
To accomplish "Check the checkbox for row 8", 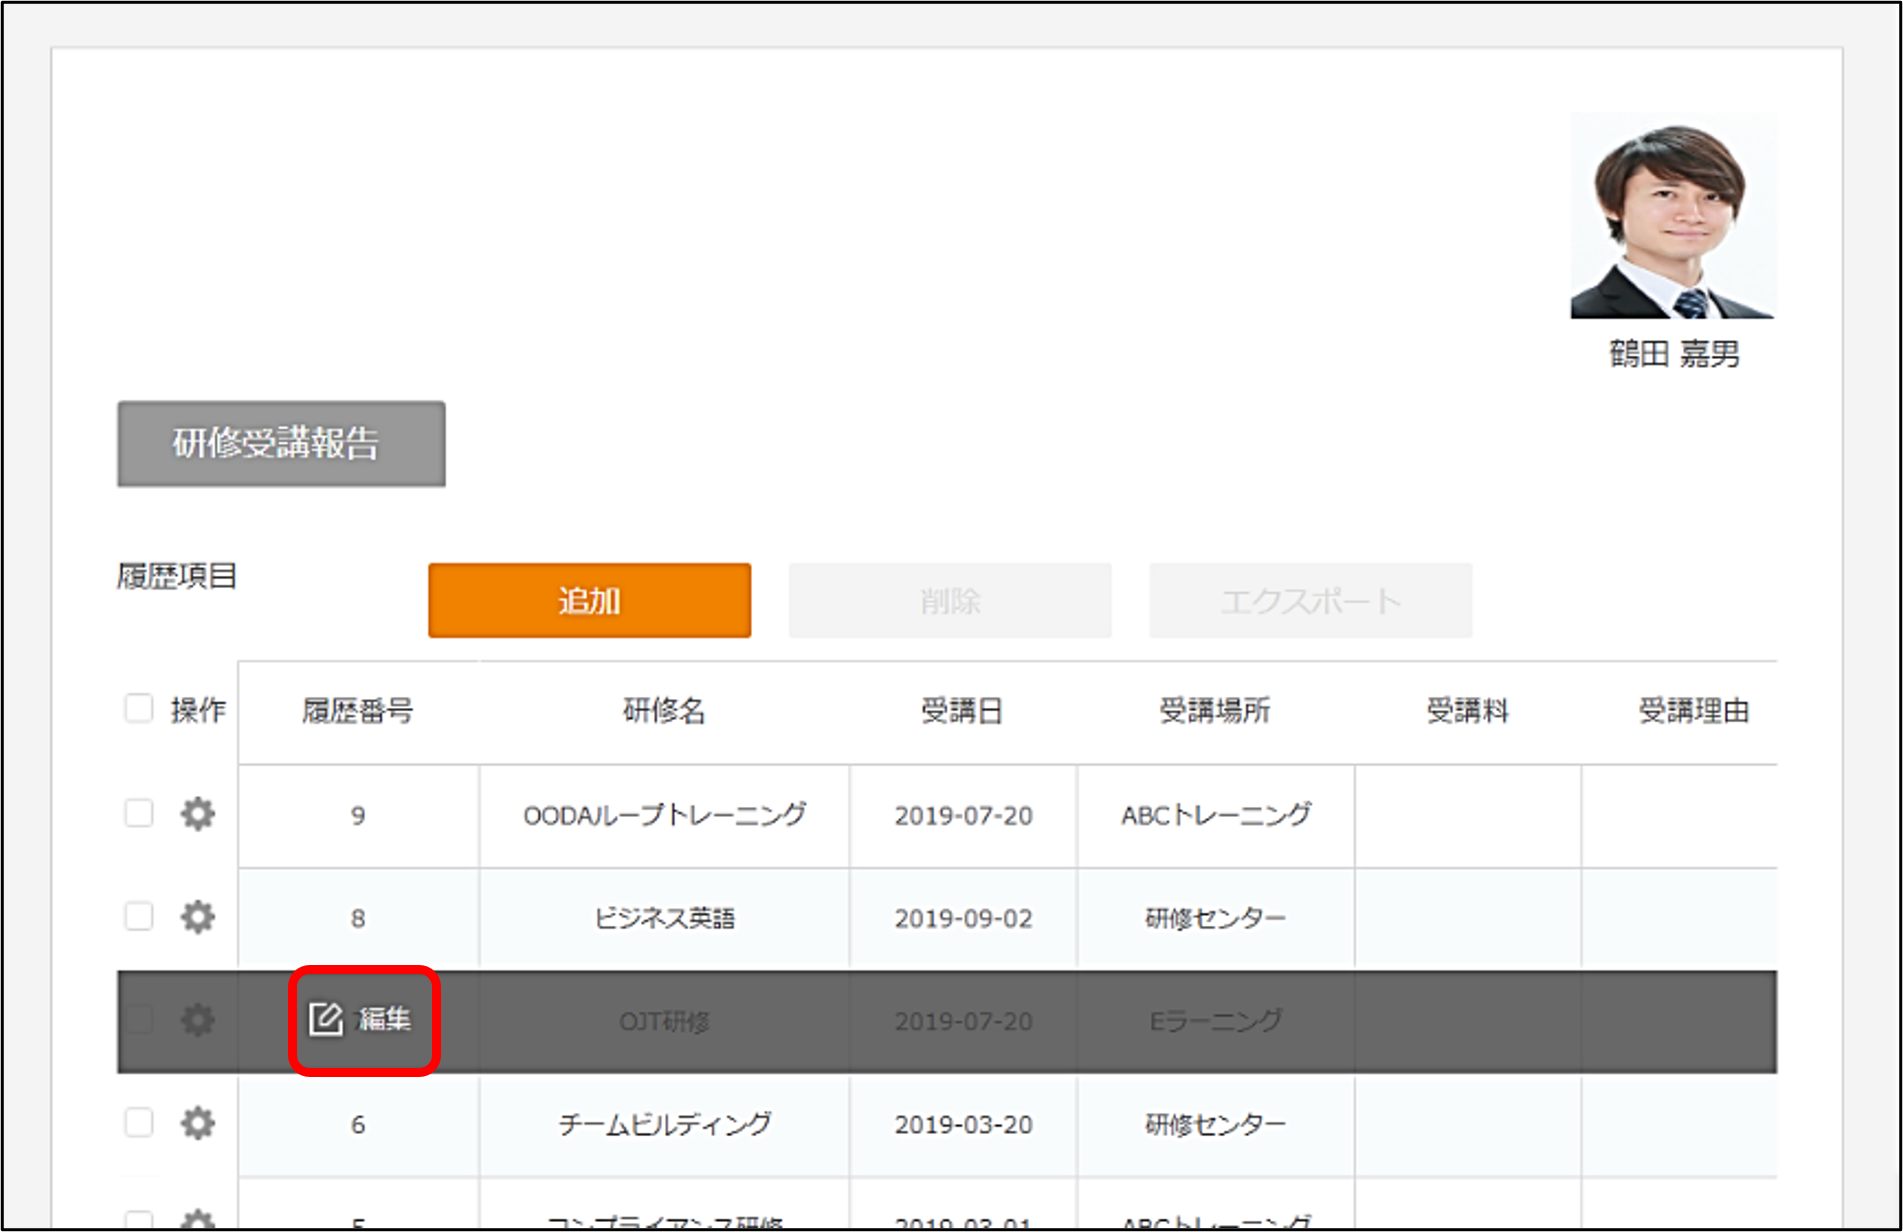I will (x=139, y=916).
